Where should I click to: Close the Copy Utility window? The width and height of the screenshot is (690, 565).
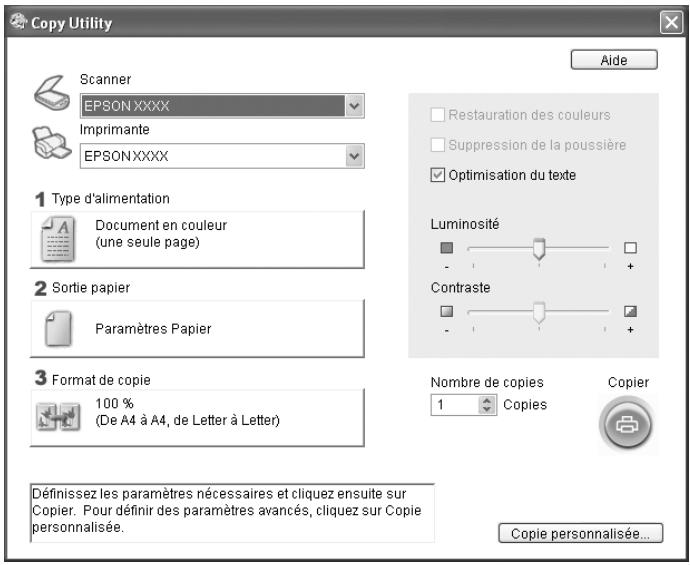pos(671,22)
